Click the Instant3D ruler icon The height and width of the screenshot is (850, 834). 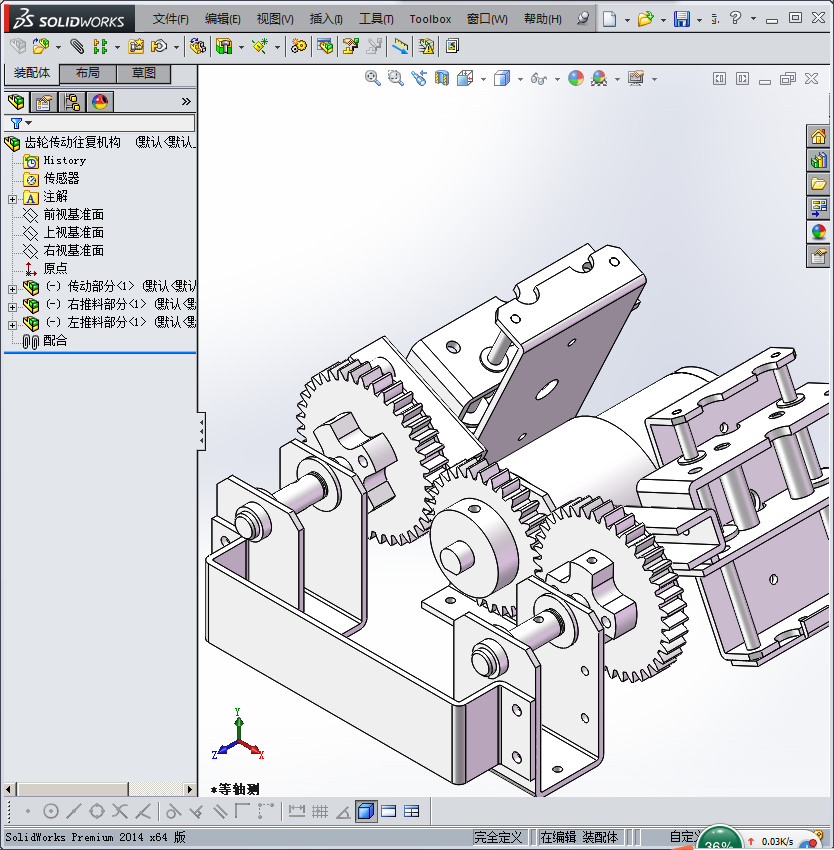(x=401, y=47)
